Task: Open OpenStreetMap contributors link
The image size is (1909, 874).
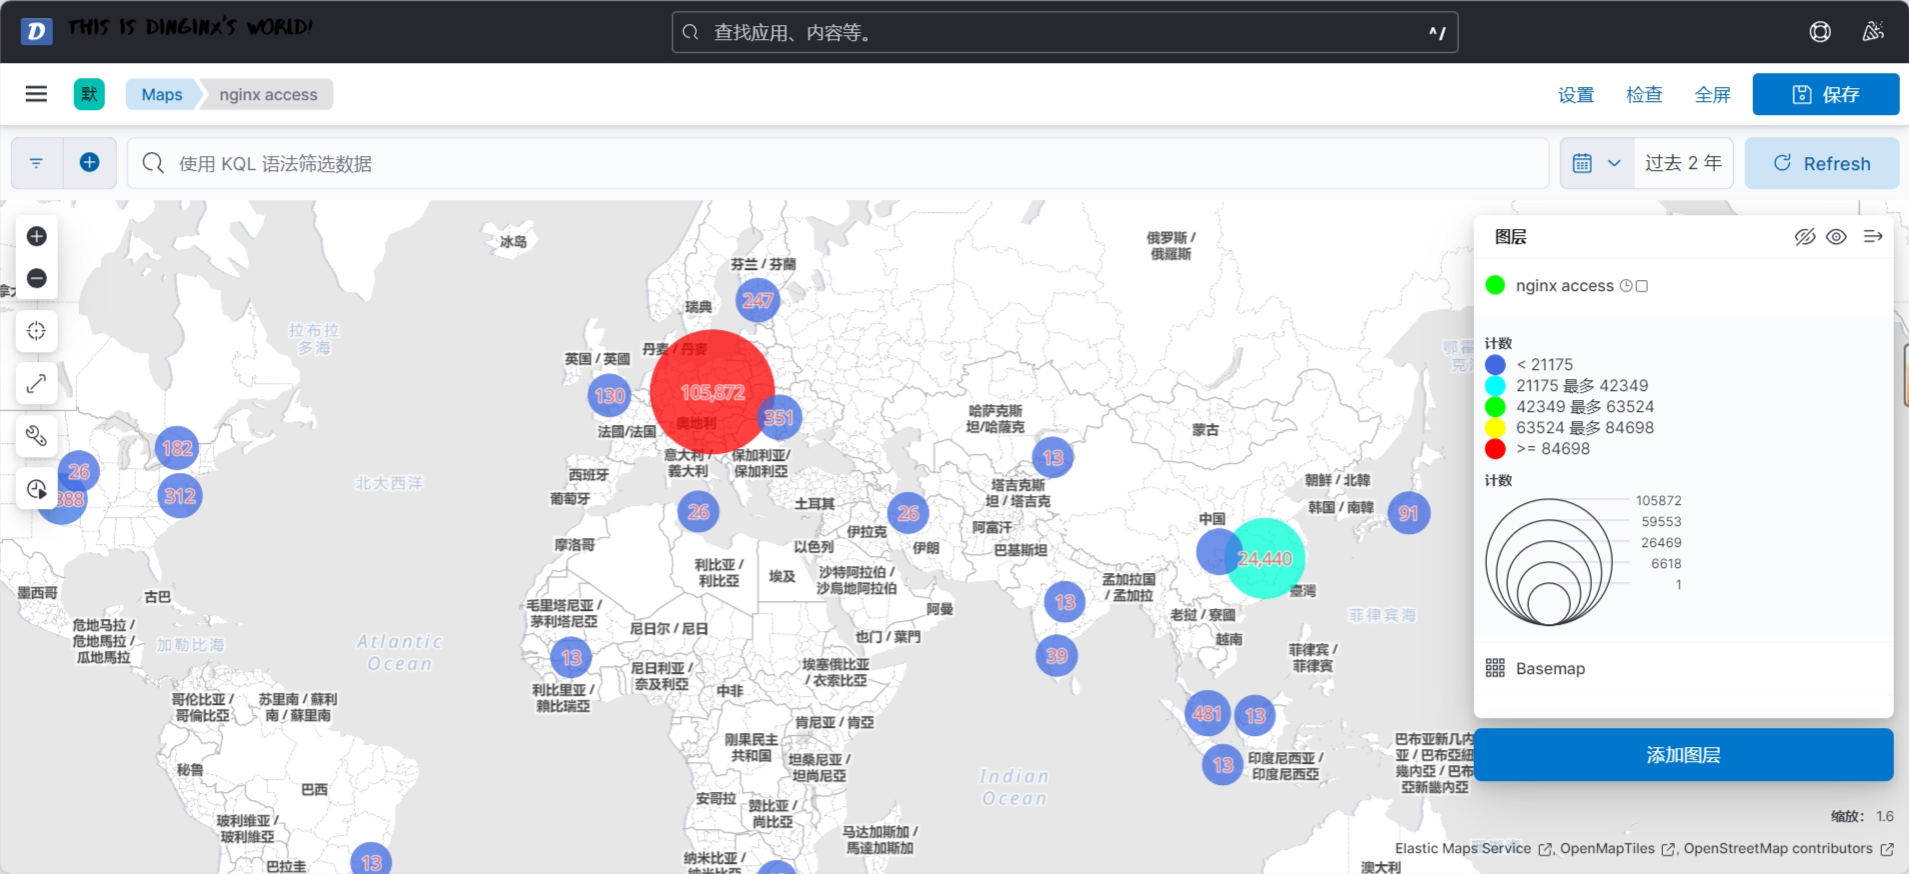Action: point(1788,849)
